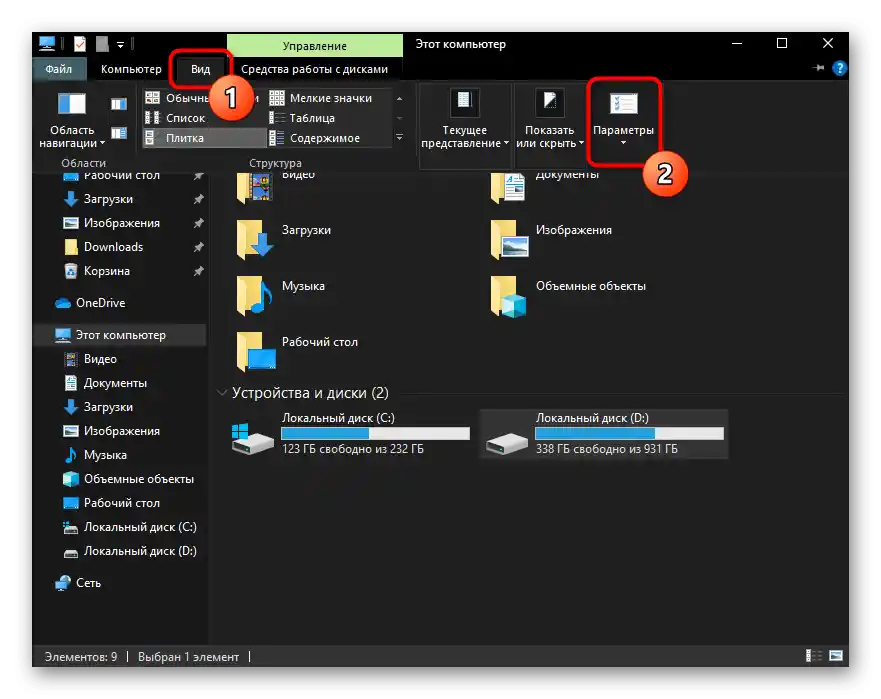
Task: Click the new folder icon in quick access toolbar
Action: click(102, 44)
